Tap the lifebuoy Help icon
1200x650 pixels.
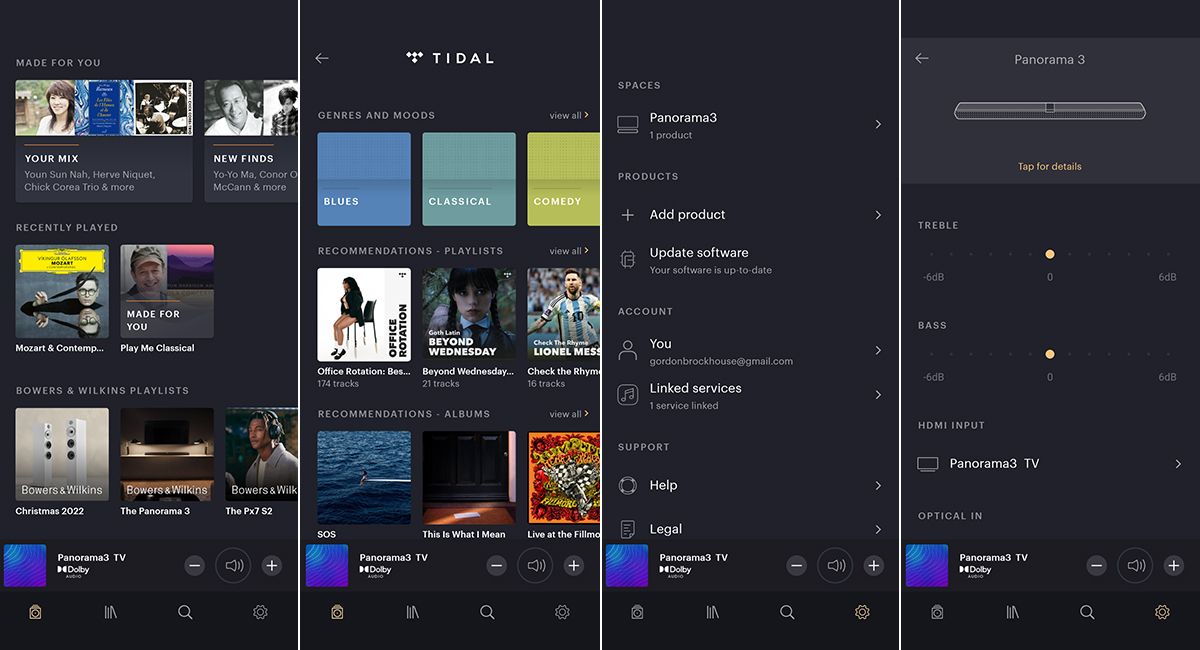[x=628, y=486]
